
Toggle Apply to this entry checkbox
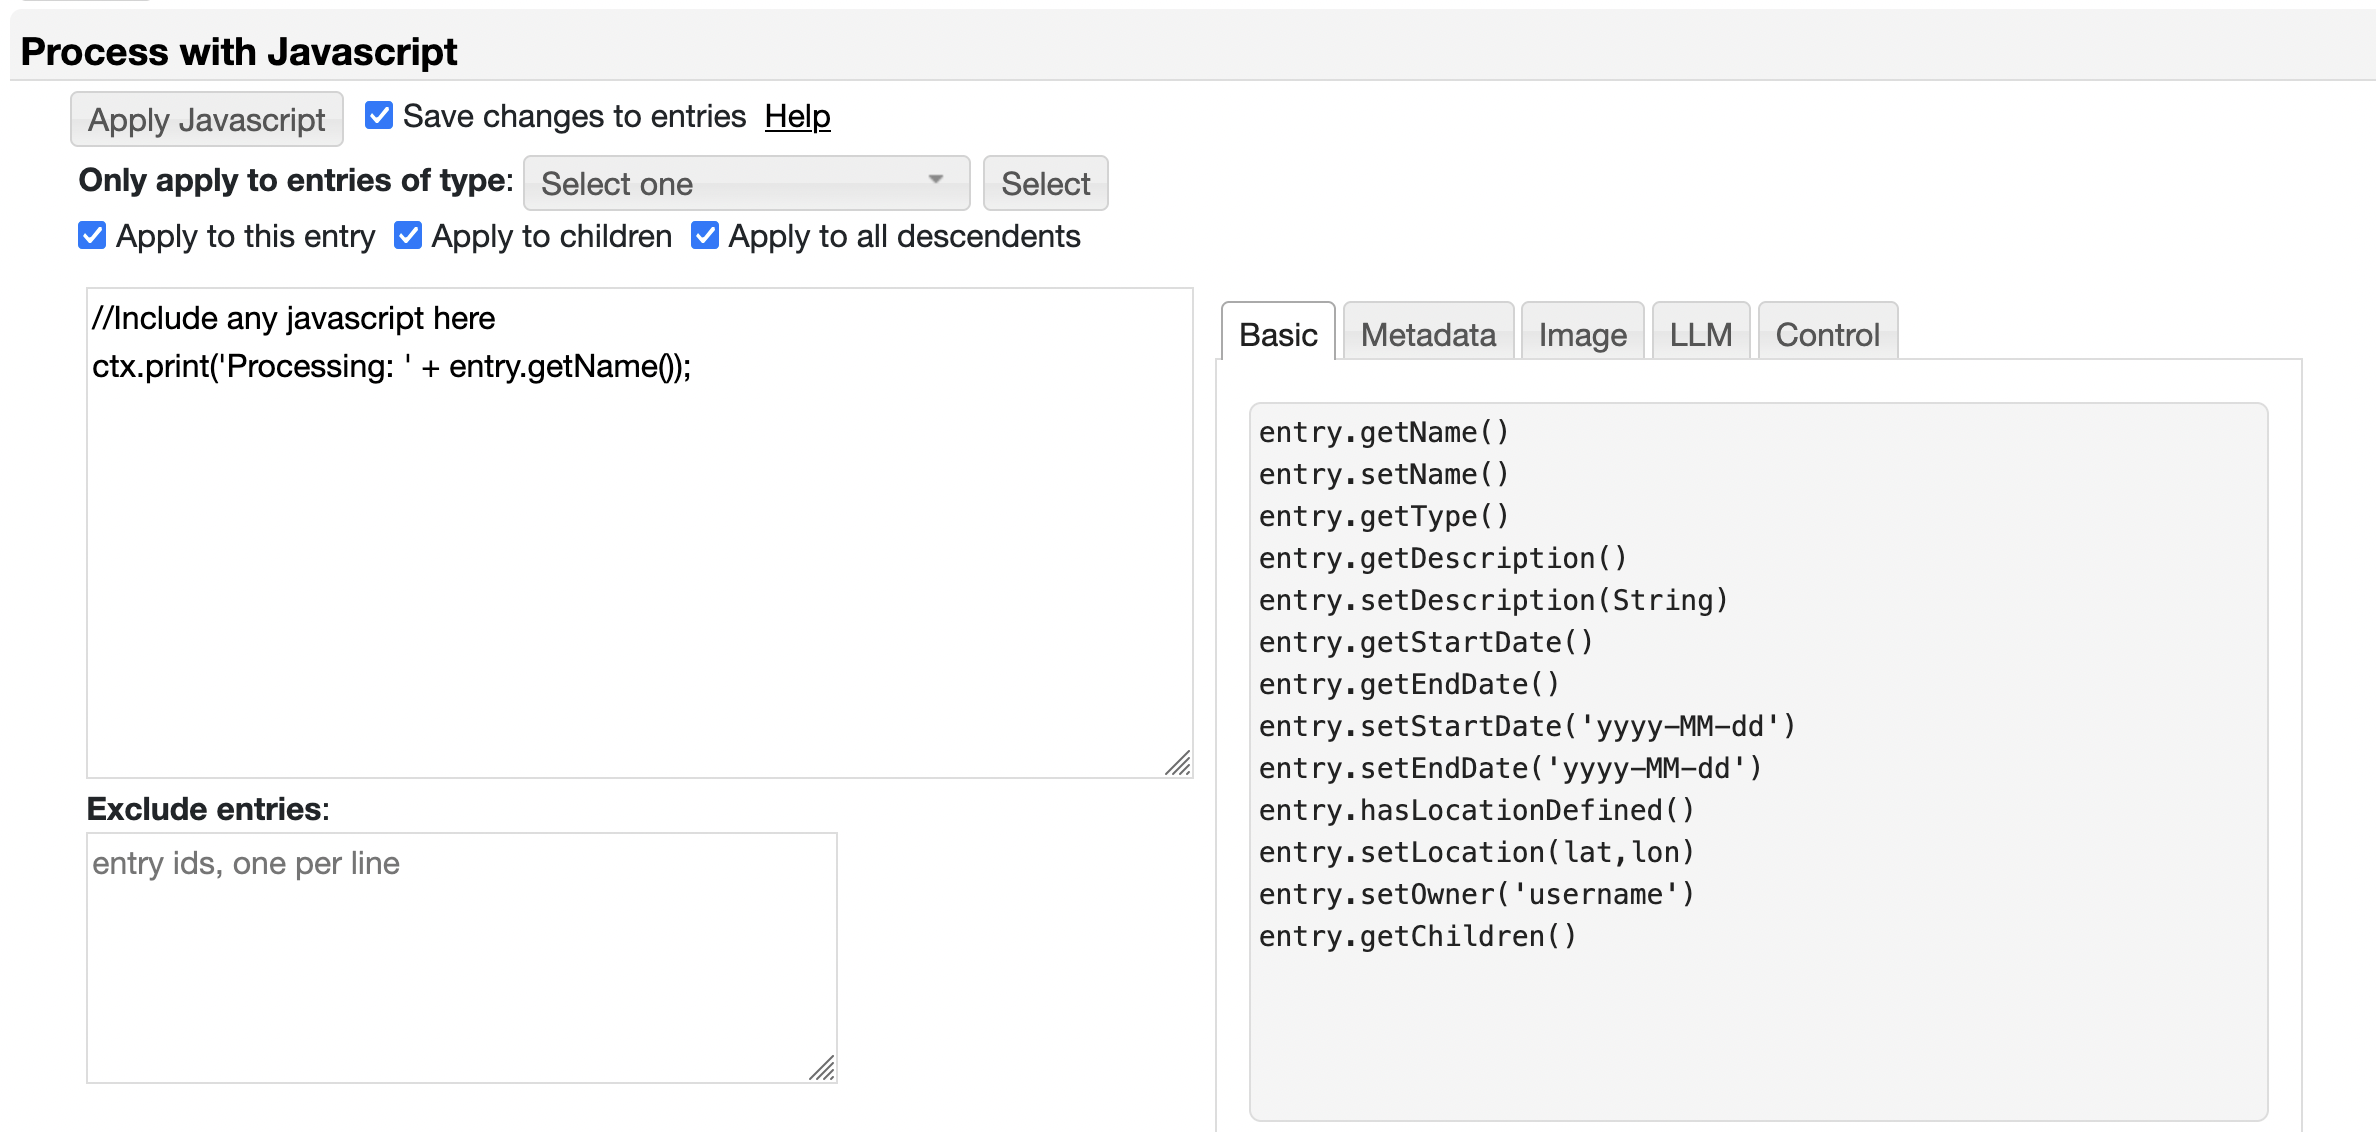(x=92, y=236)
